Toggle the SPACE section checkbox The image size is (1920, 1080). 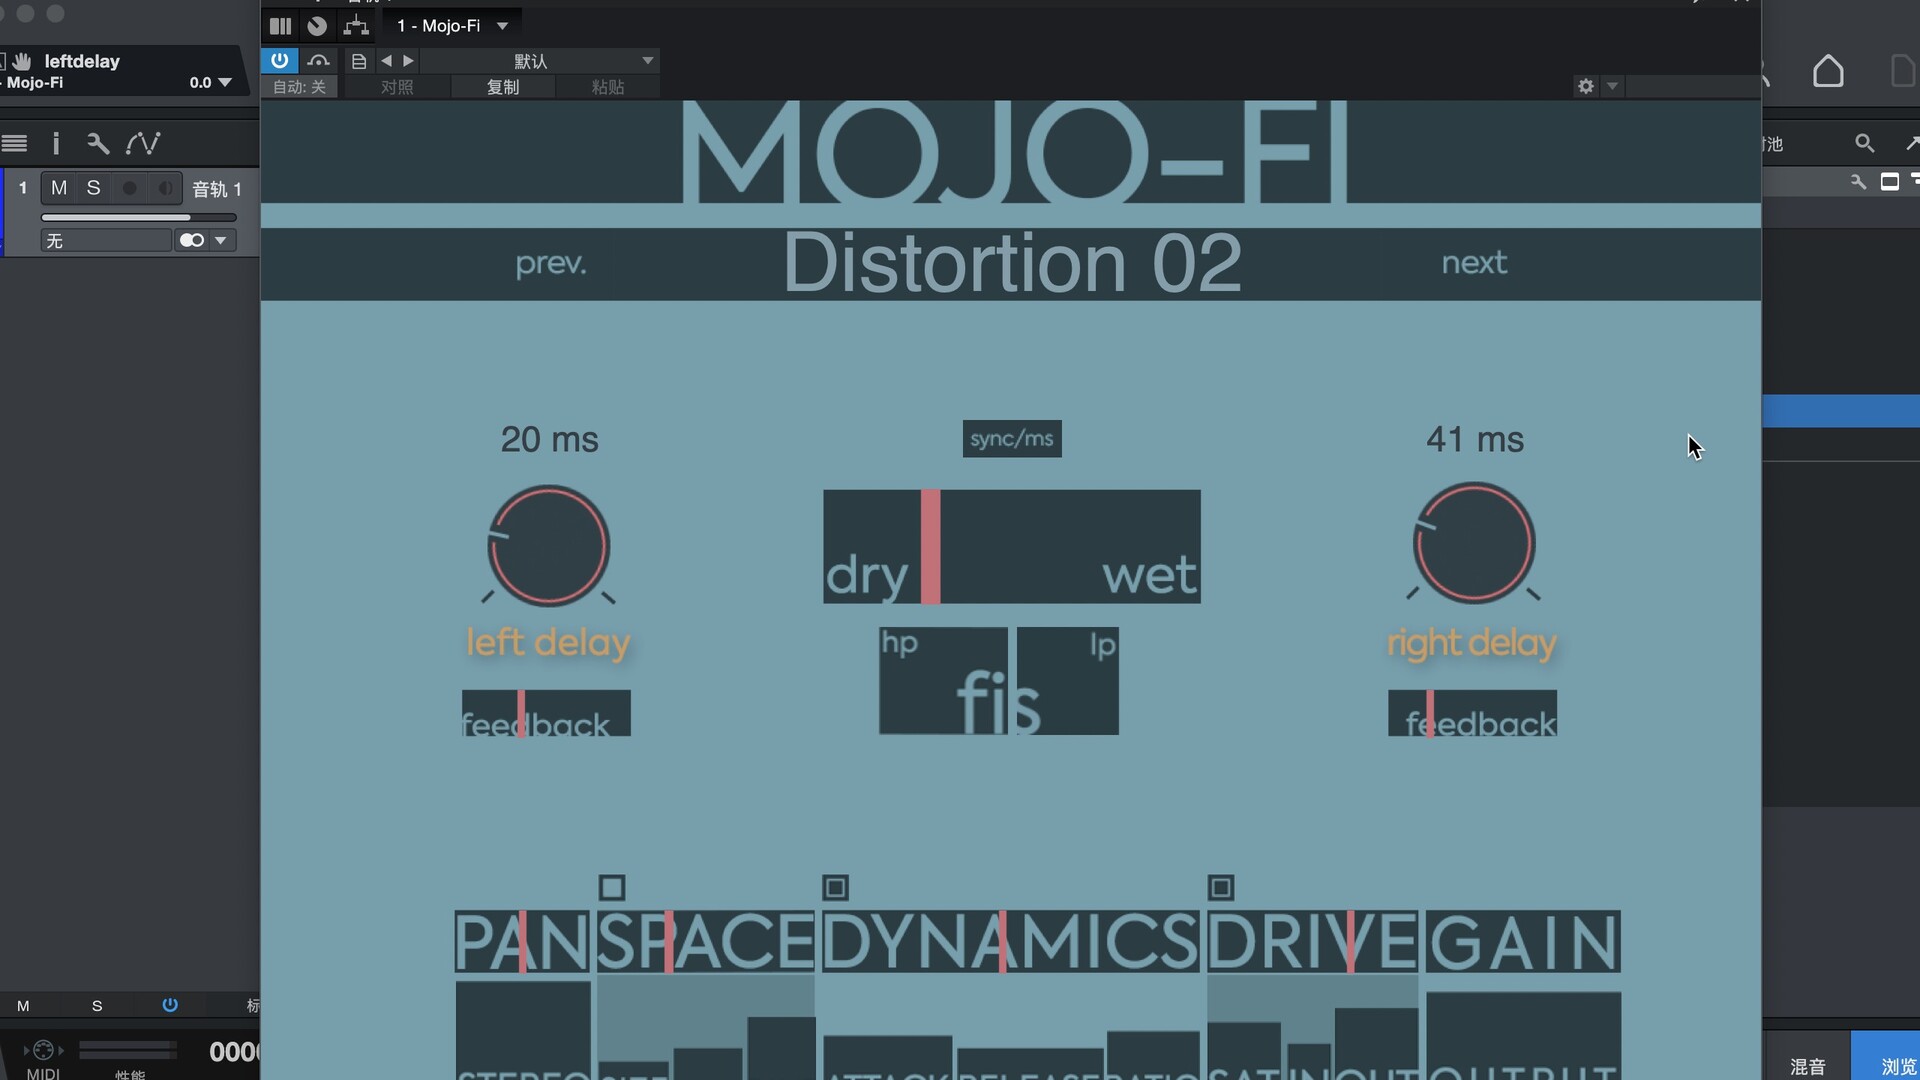(612, 888)
